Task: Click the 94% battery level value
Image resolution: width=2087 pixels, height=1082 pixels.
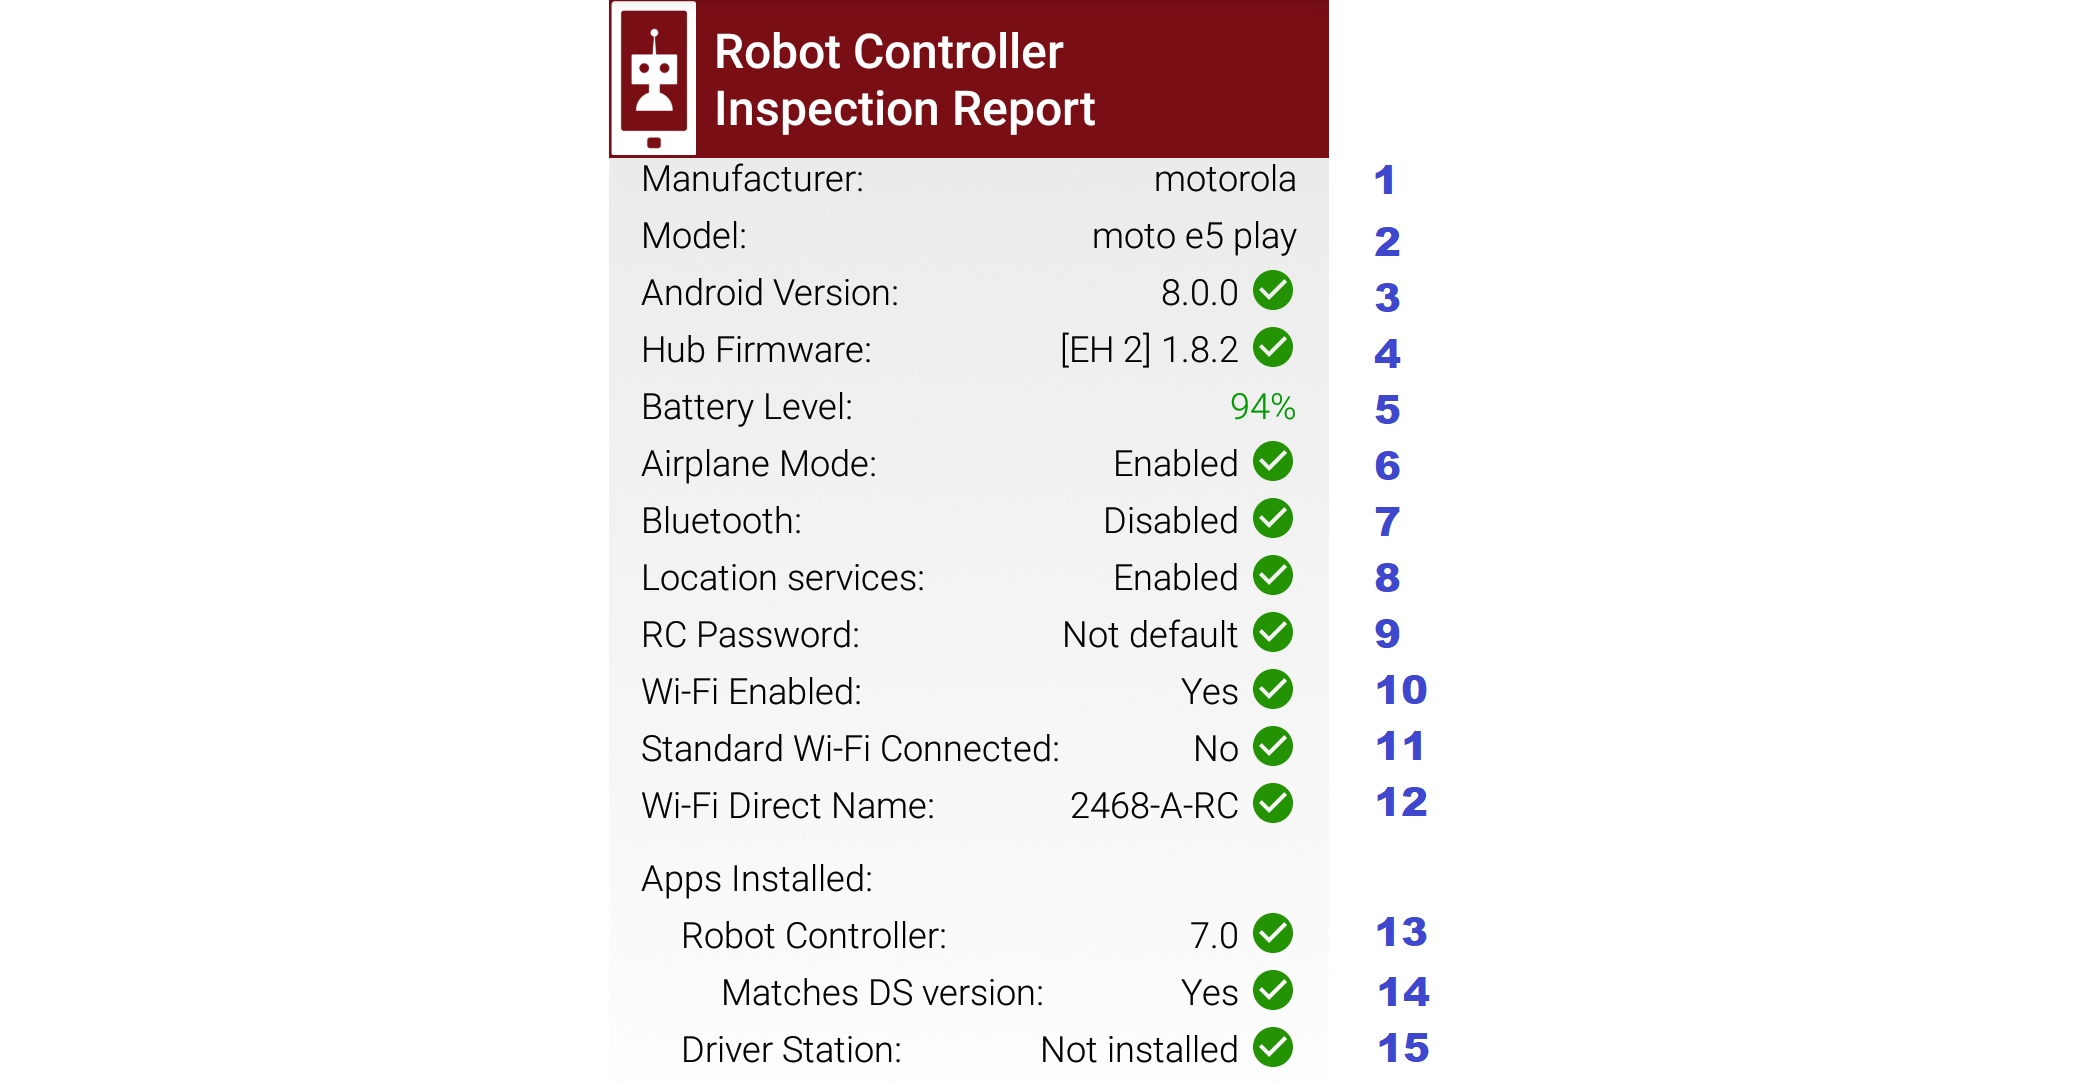Action: pos(1262,407)
